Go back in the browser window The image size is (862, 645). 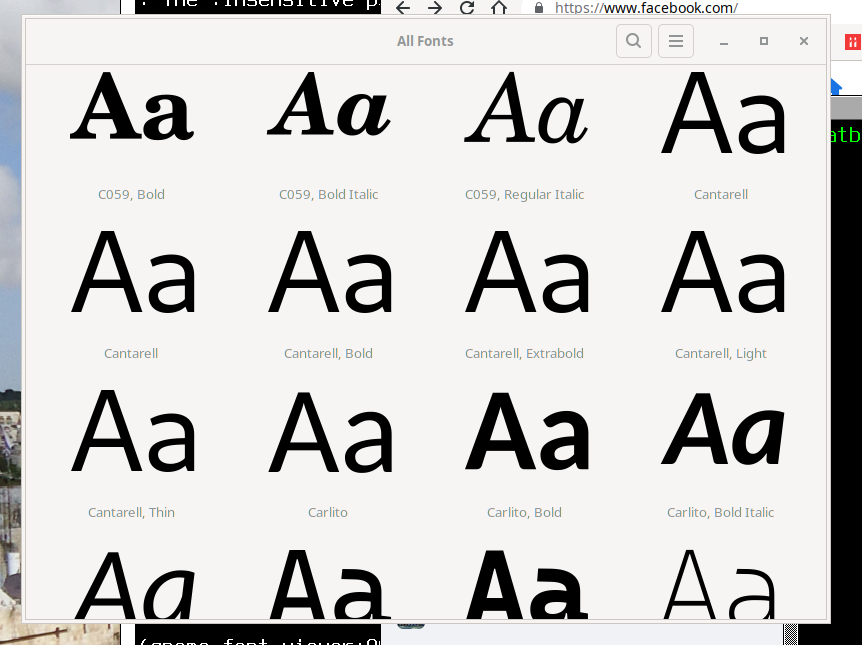click(x=403, y=8)
